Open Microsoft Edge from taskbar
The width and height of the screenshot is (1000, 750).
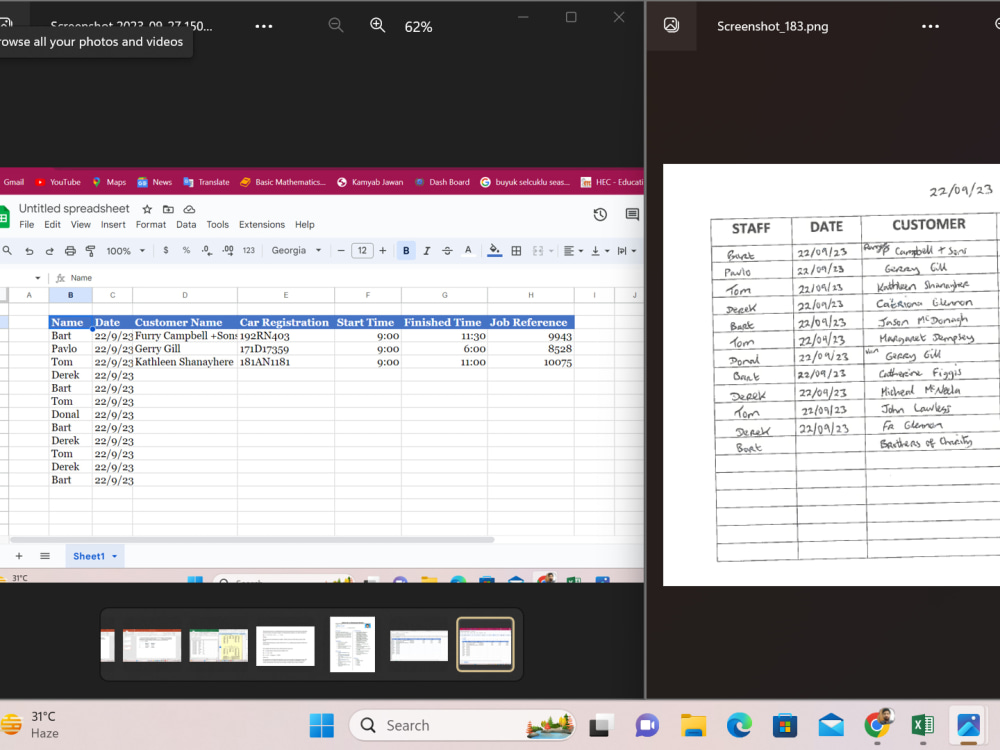tap(739, 725)
